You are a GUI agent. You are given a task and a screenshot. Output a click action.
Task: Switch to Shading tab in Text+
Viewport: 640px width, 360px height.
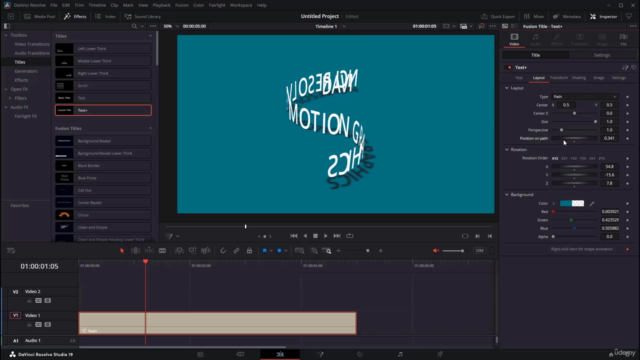(578, 78)
